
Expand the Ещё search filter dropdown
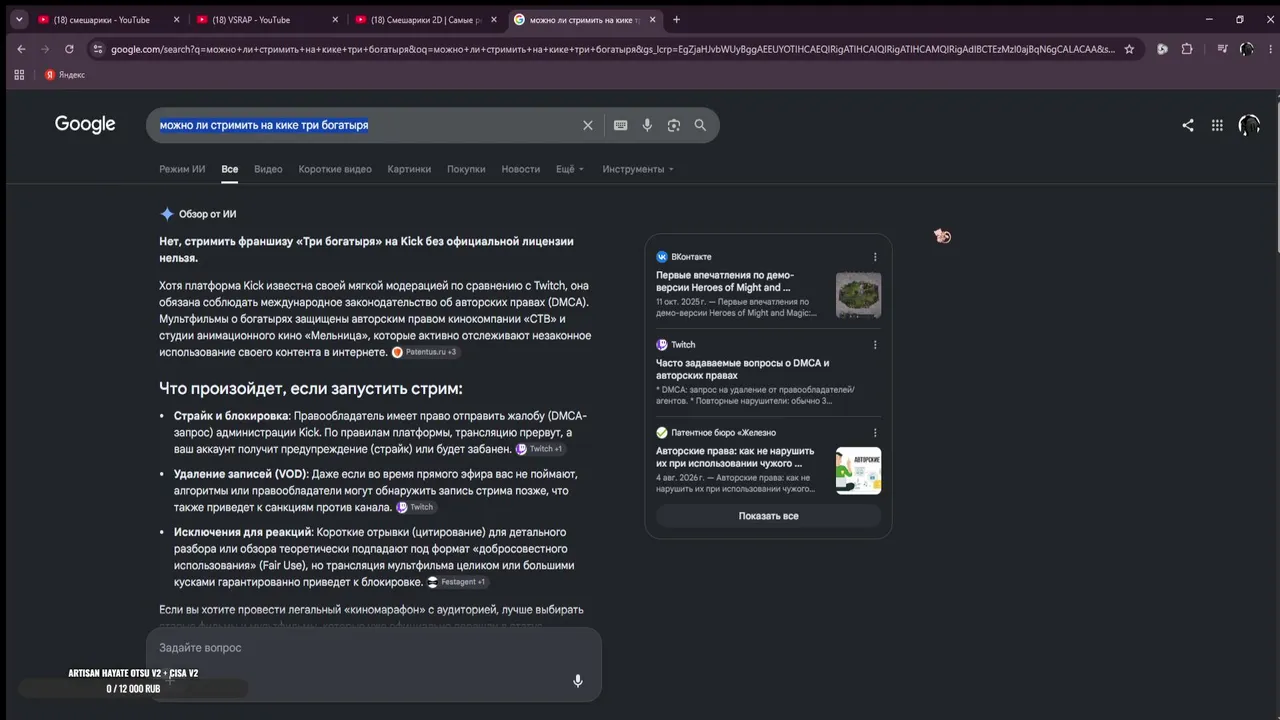click(570, 169)
